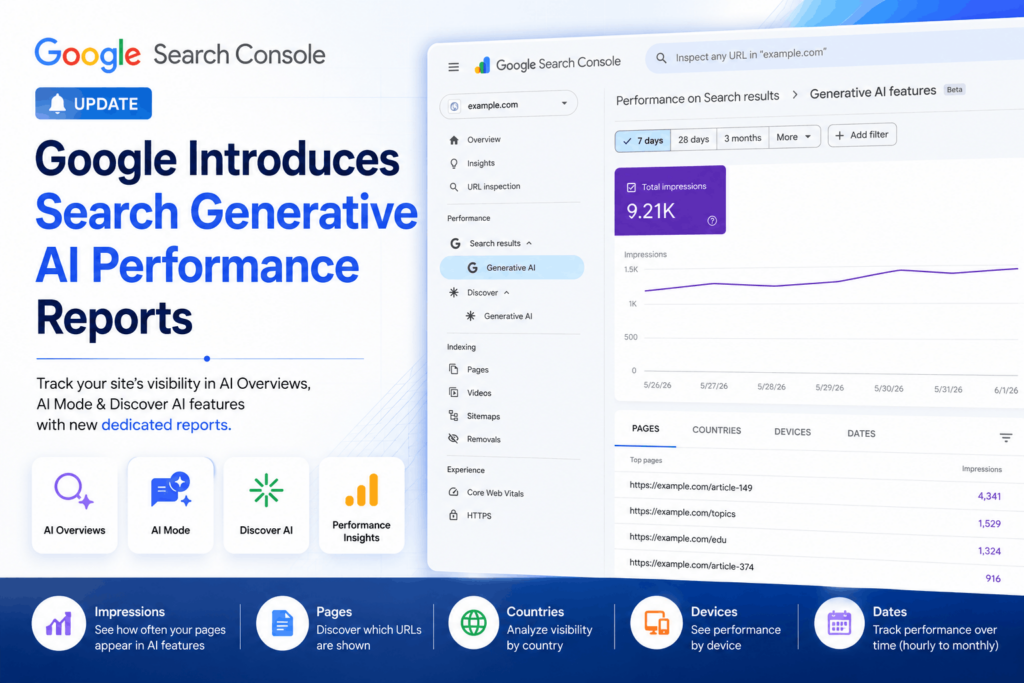1024x683 pixels.
Task: Click the 916 impressions value
Action: [x=993, y=578]
